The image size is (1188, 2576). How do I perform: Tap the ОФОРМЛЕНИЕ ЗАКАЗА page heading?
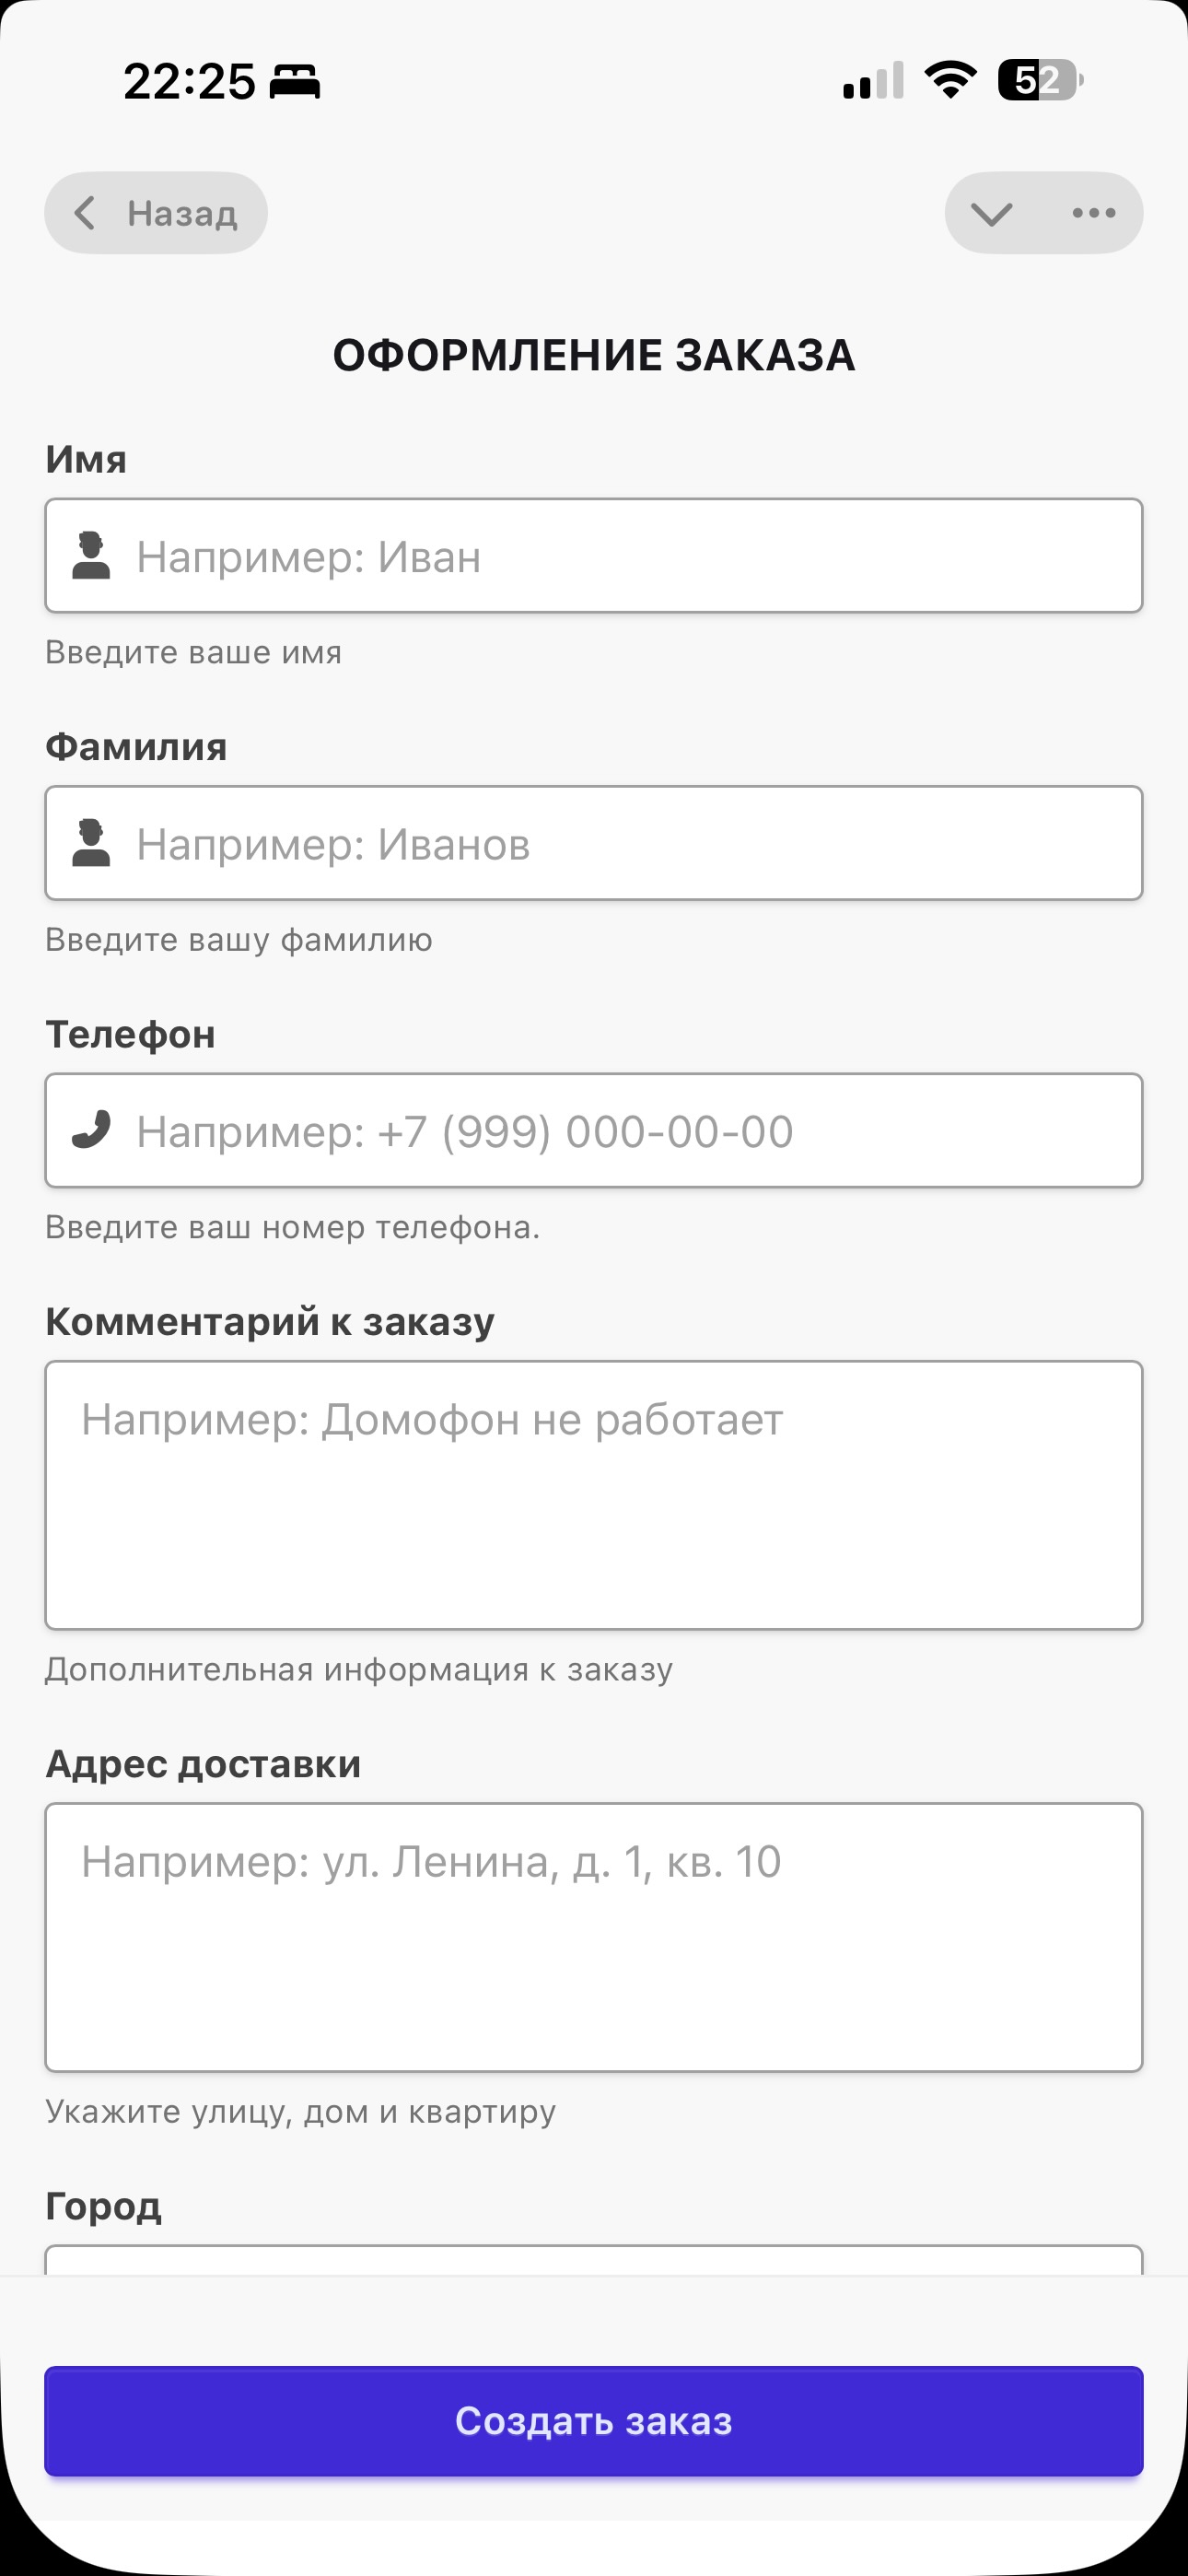[594, 356]
